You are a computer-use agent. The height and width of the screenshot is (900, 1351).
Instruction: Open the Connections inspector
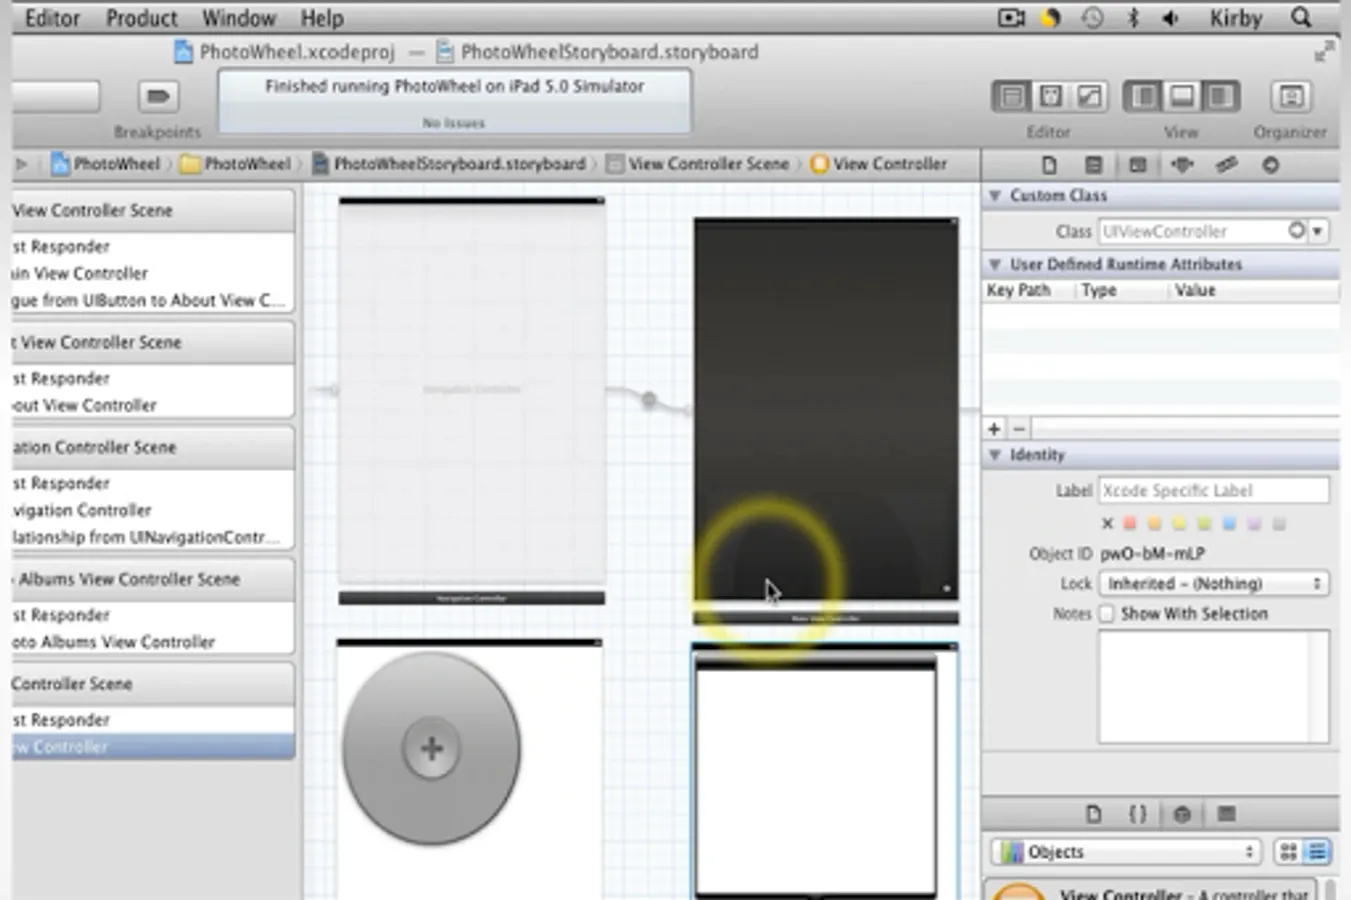pyautogui.click(x=1270, y=164)
